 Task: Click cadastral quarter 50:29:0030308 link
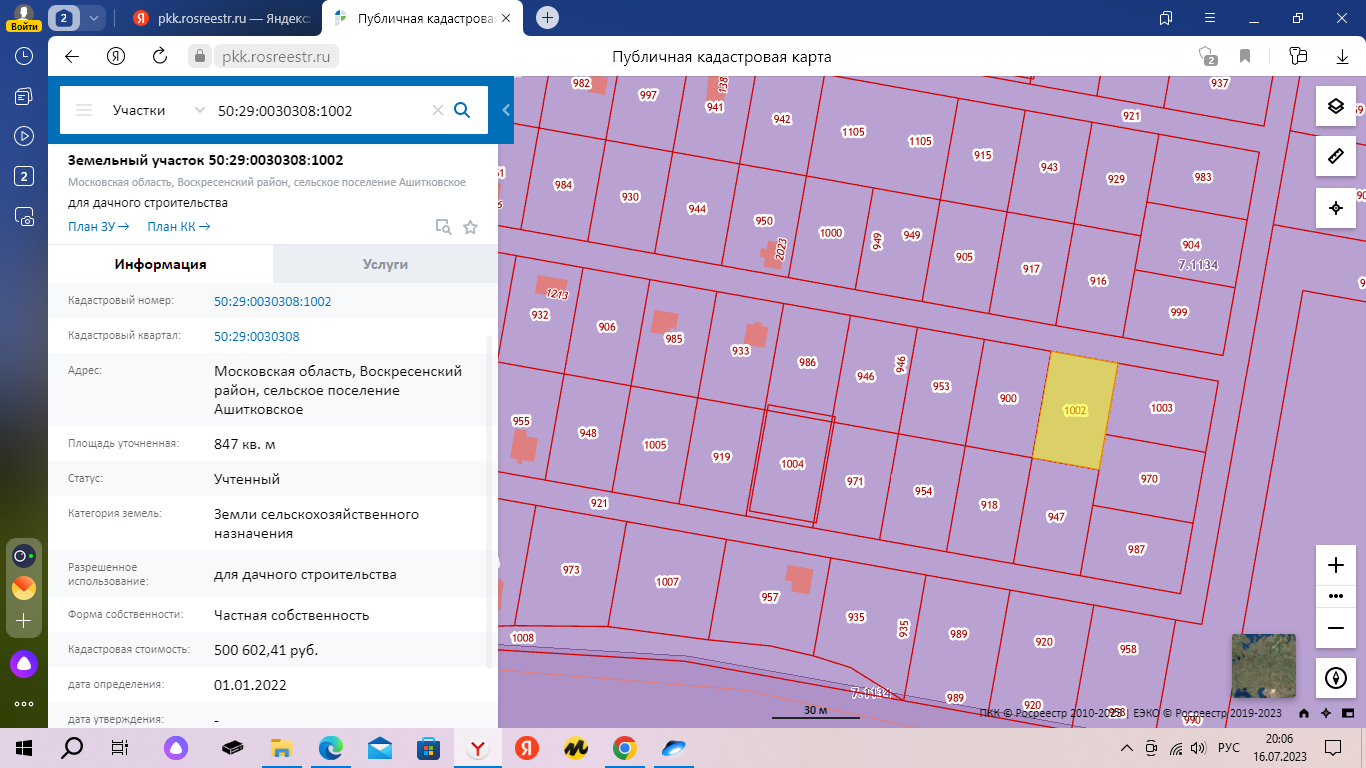coord(256,336)
